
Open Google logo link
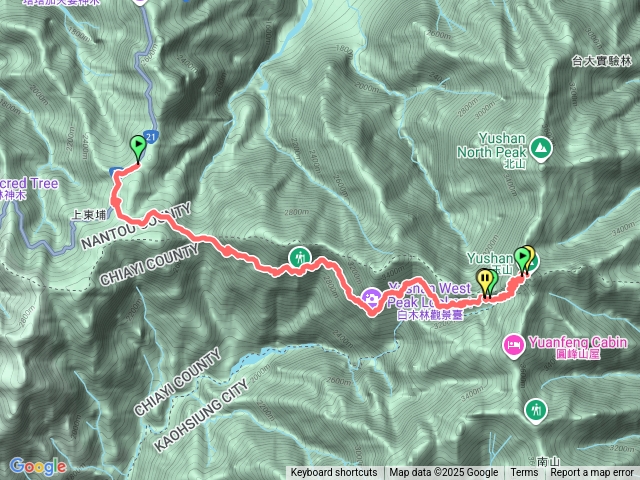[x=38, y=466]
